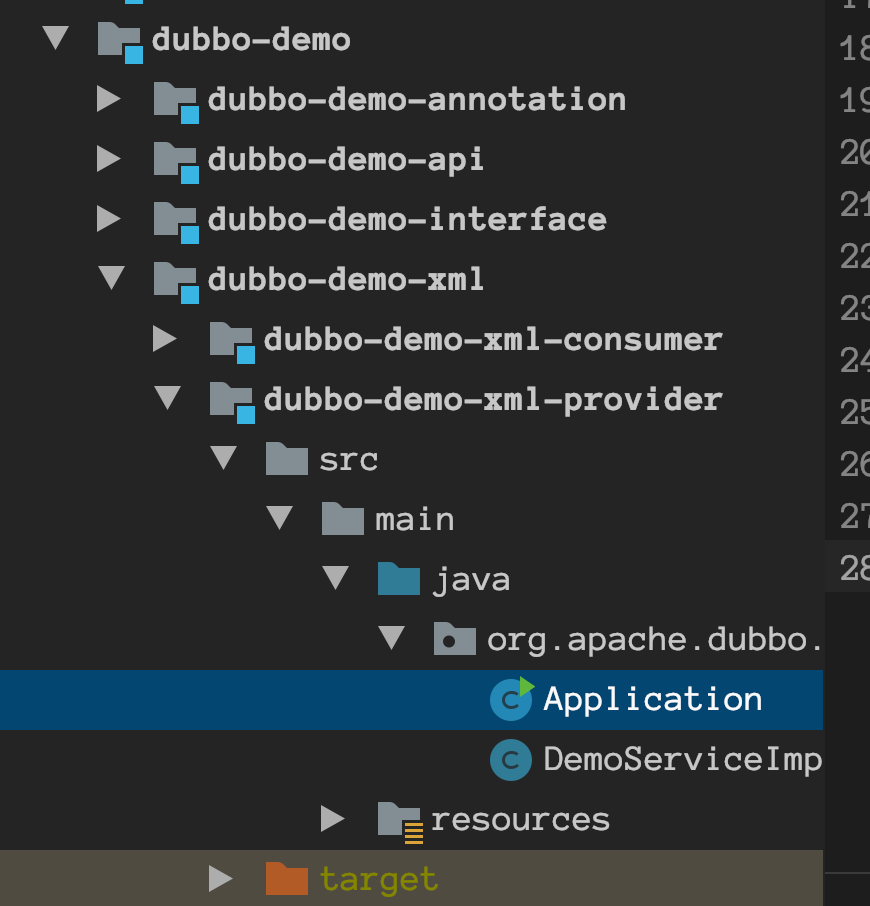Expand the dubbo-demo-annotation module
The width and height of the screenshot is (870, 906).
click(109, 100)
